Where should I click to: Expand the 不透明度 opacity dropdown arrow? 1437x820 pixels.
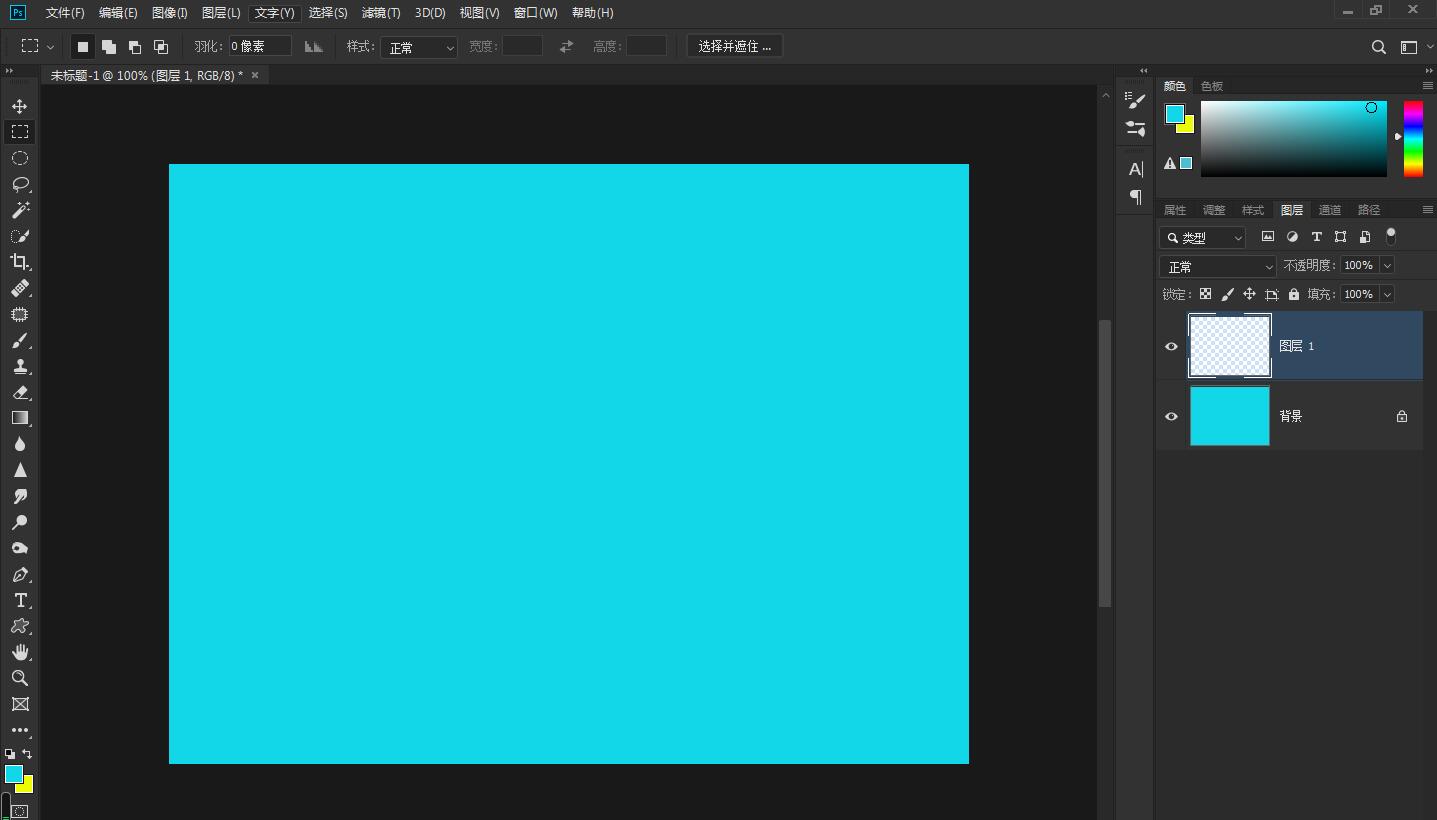(x=1387, y=265)
